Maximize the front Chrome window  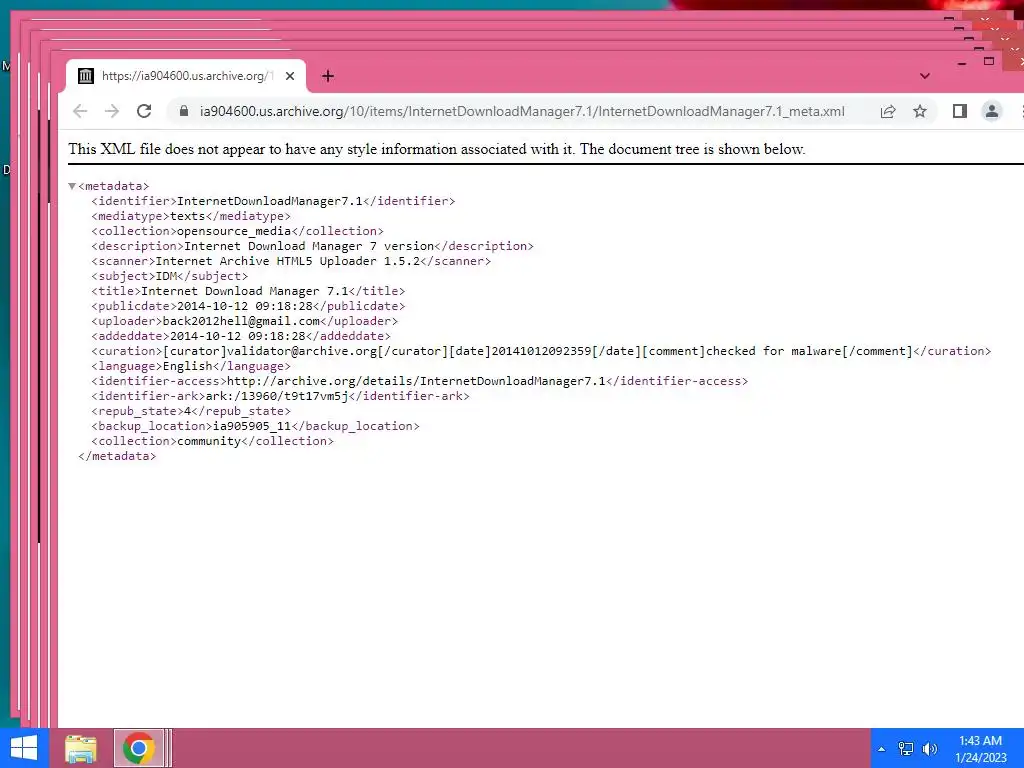tap(989, 61)
